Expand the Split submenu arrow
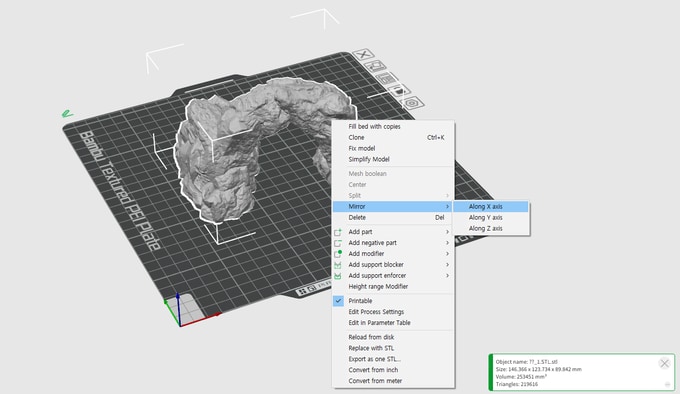Viewport: 680px width, 394px height. click(447, 195)
